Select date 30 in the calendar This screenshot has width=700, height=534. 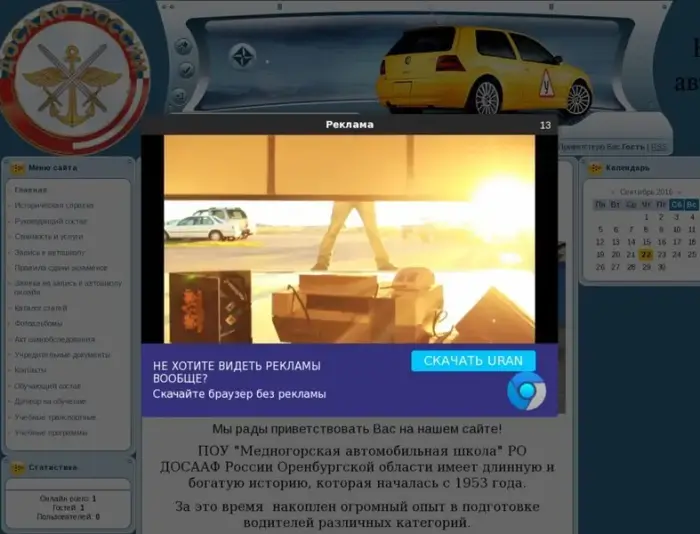click(662, 267)
